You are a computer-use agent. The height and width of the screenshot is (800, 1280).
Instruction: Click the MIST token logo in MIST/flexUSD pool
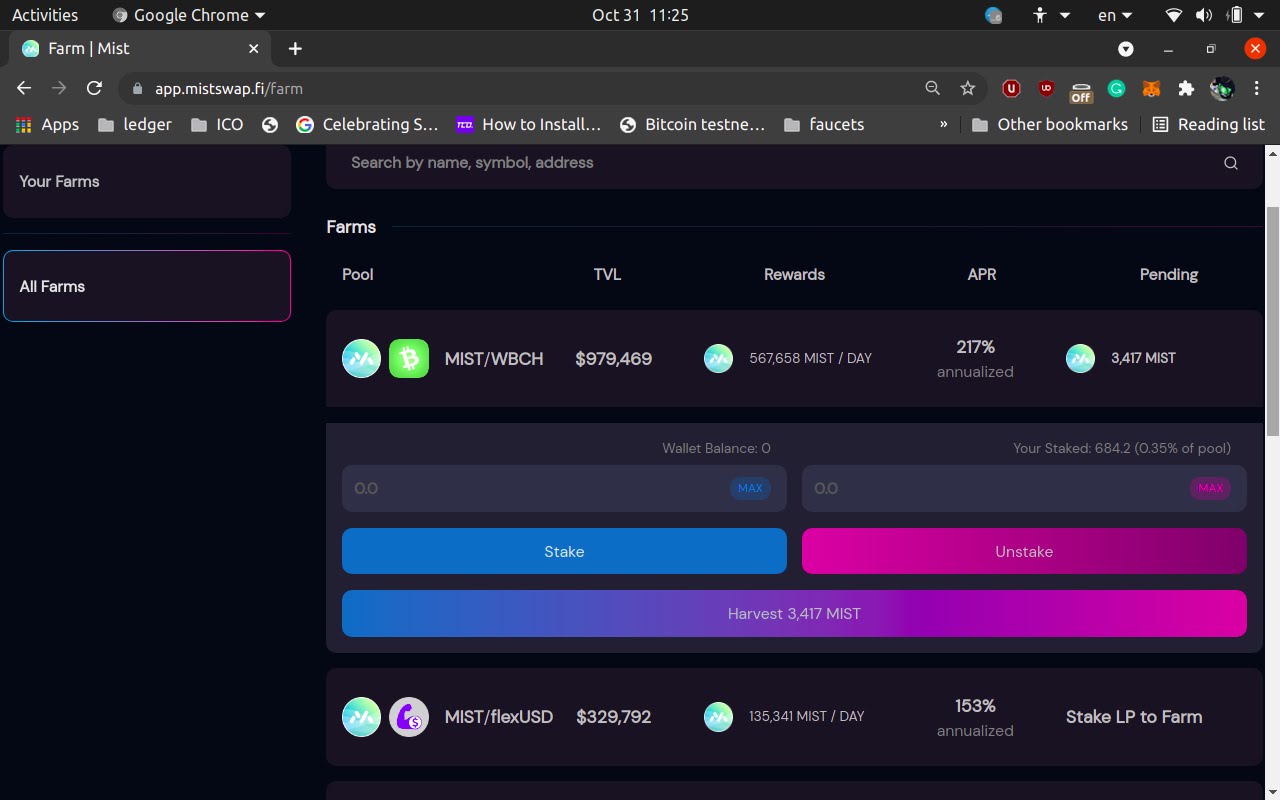coord(362,717)
